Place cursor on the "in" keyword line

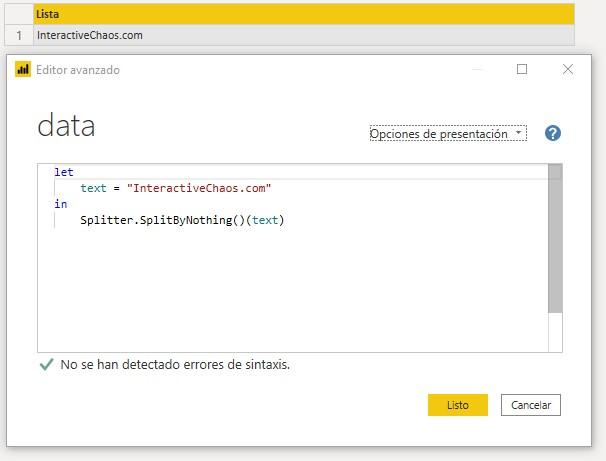61,204
